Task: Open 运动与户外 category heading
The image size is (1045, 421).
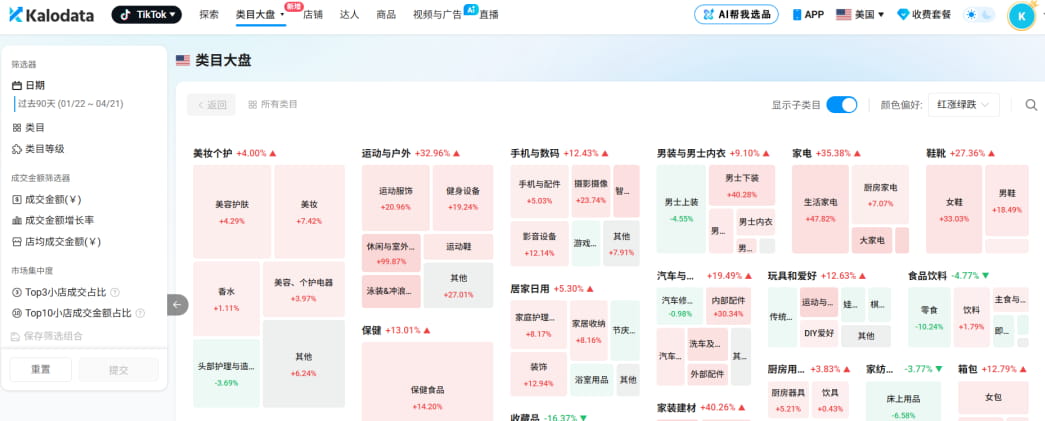Action: (x=387, y=153)
